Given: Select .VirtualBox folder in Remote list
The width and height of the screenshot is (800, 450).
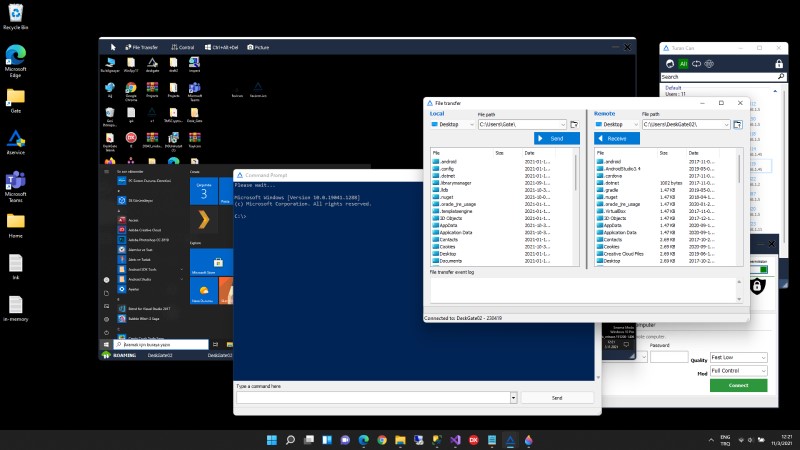Looking at the screenshot, I should (x=611, y=211).
